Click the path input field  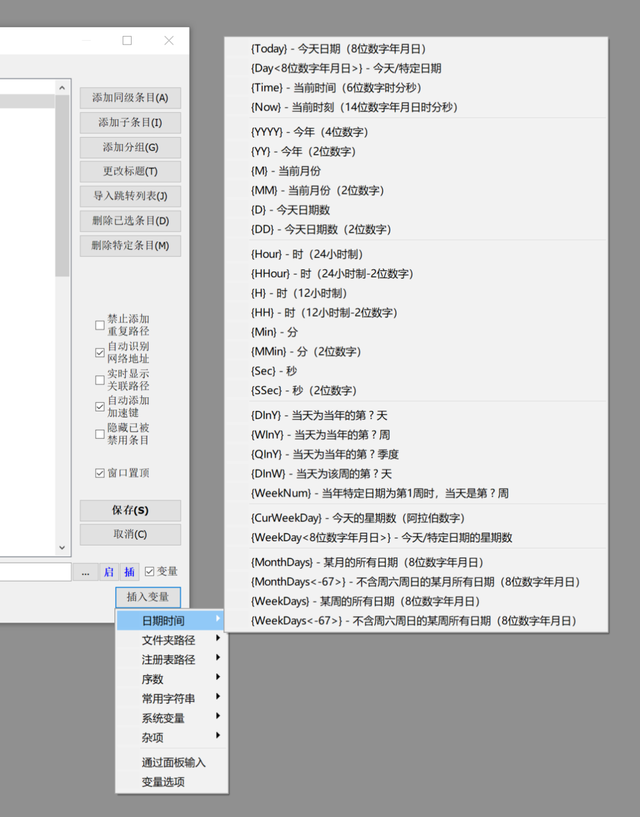pyautogui.click(x=35, y=572)
